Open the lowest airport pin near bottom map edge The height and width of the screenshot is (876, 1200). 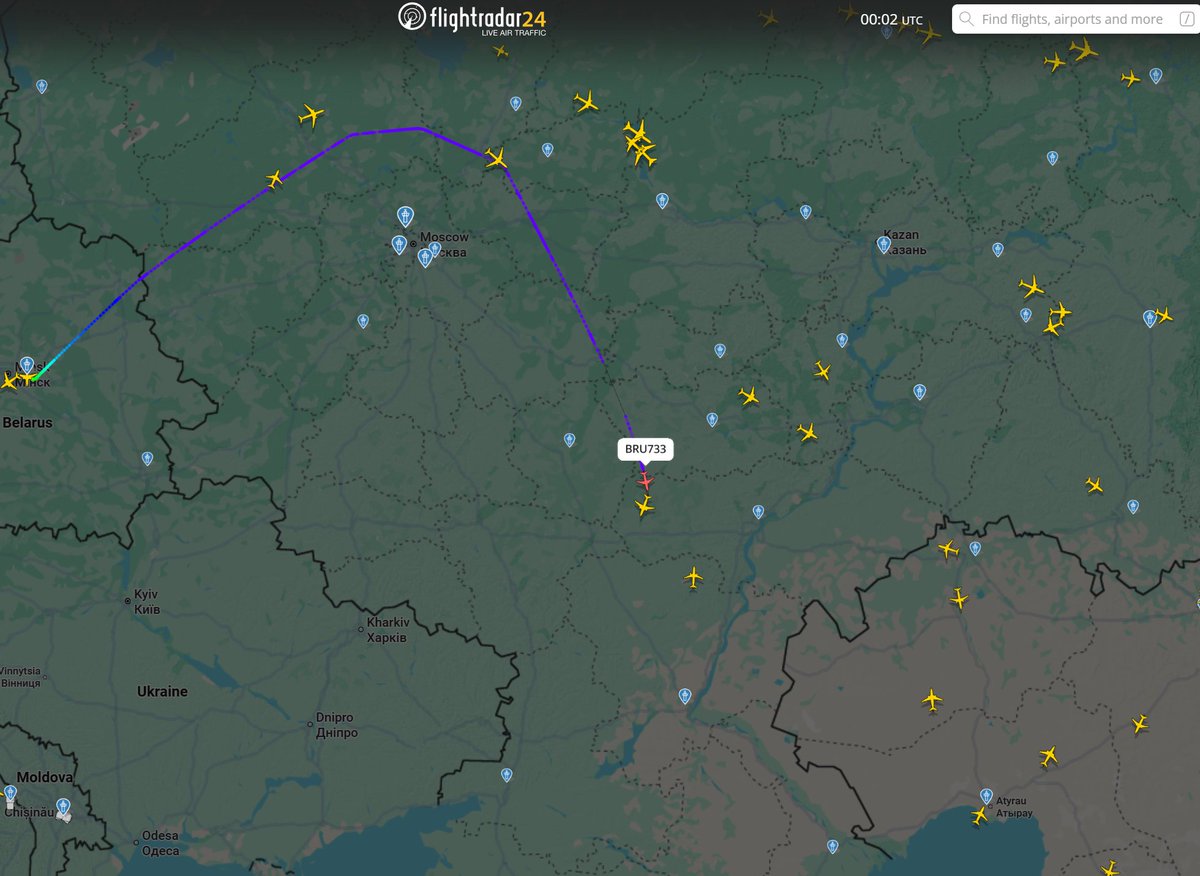pyautogui.click(x=833, y=846)
